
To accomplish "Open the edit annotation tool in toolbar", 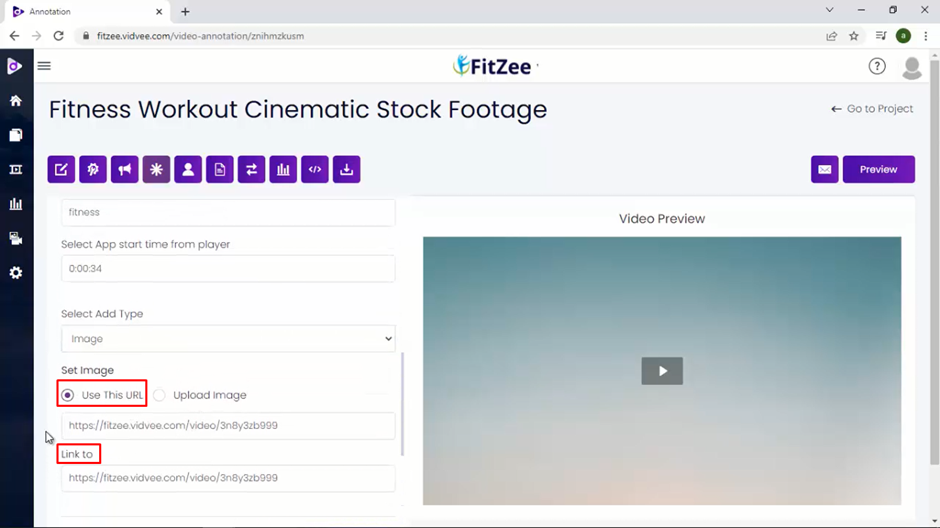I will click(x=61, y=170).
